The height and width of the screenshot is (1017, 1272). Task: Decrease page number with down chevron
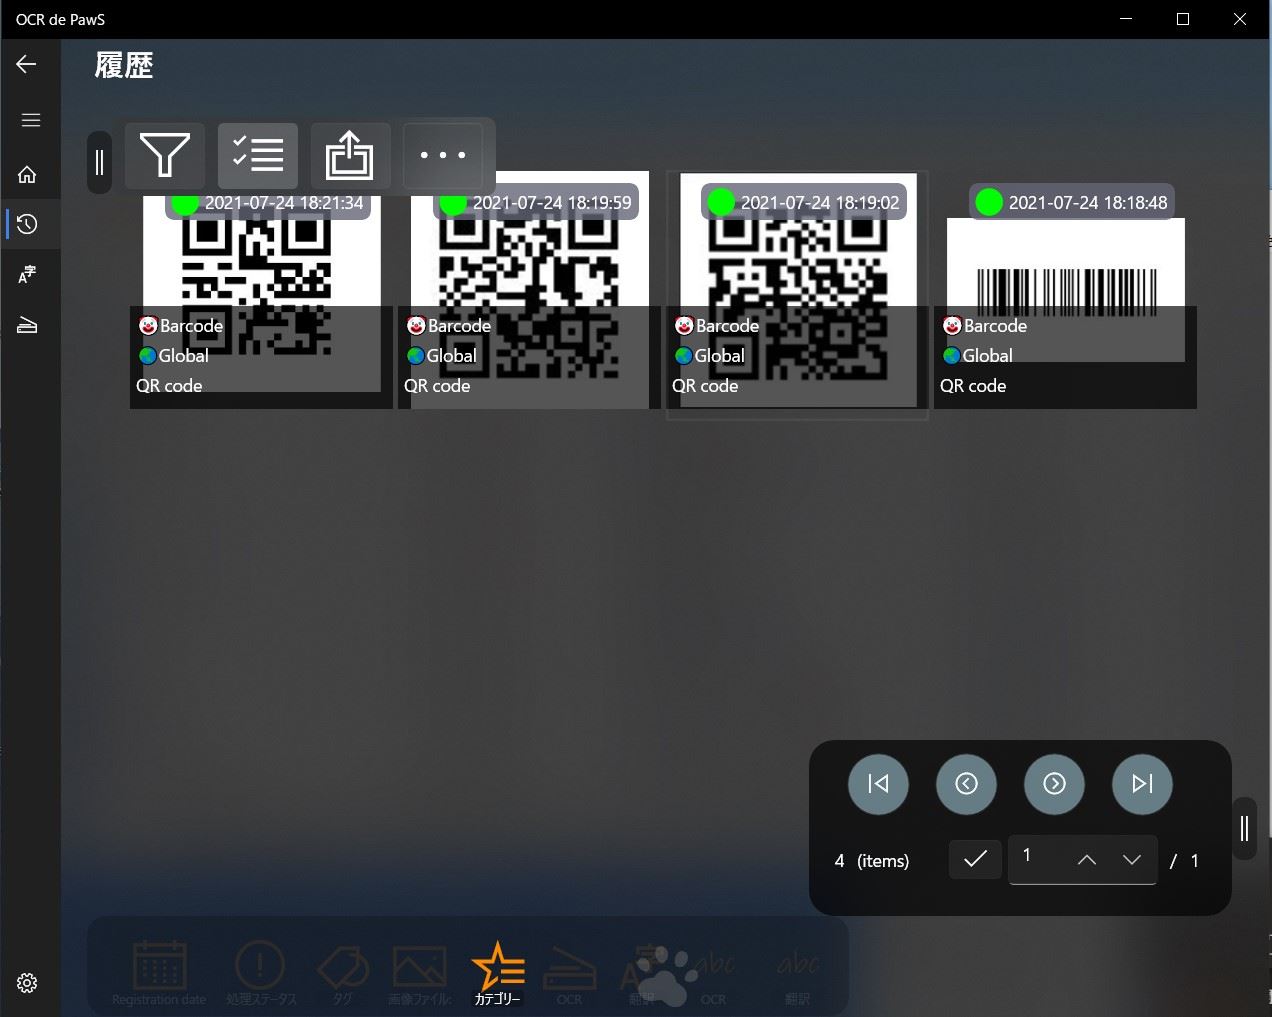[1132, 860]
